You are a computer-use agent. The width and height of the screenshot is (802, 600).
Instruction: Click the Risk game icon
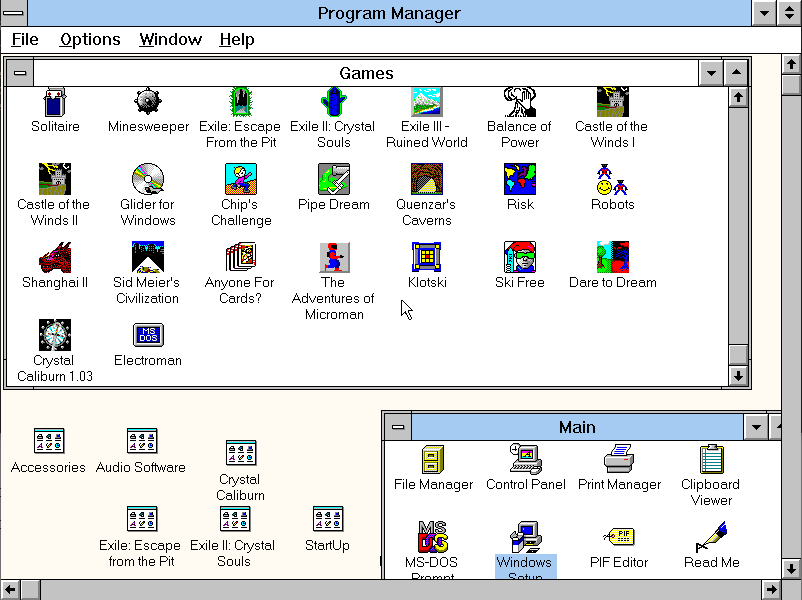[x=520, y=179]
